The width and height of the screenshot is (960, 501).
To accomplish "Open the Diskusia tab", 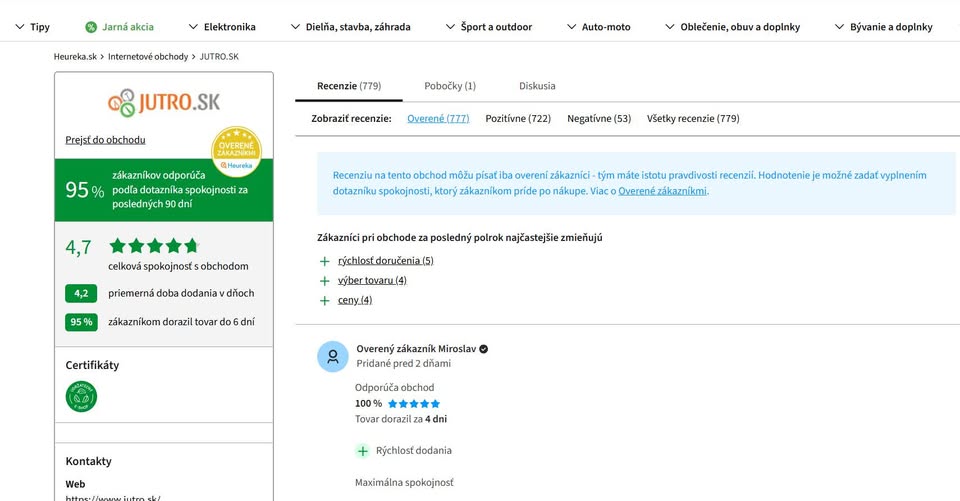I will click(538, 86).
